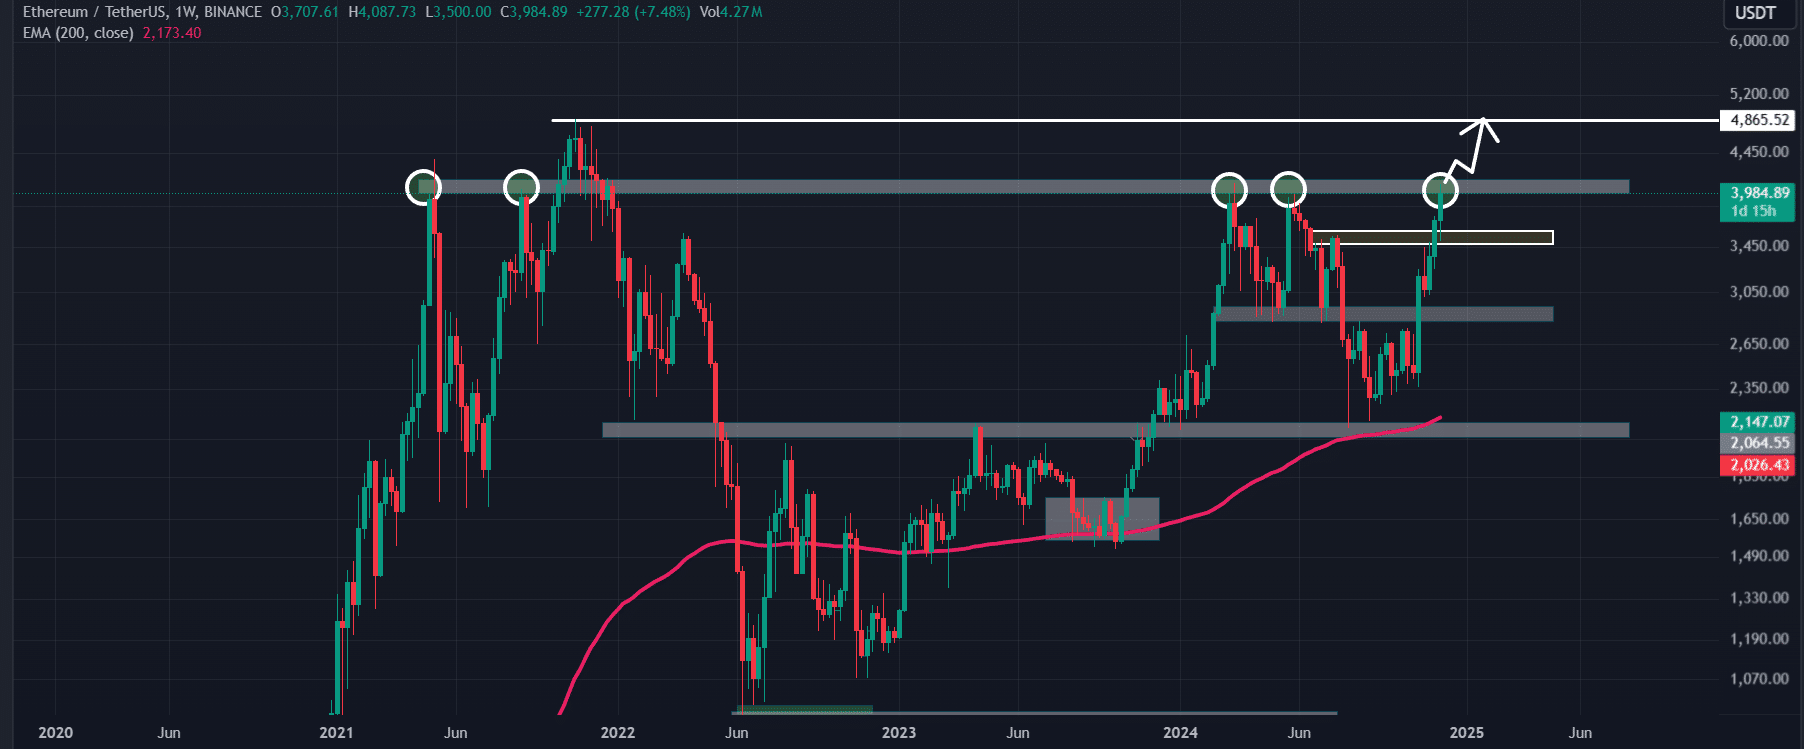Screen dimensions: 1804x749
Task: Click the red 2,026.43 price label
Action: click(1757, 465)
